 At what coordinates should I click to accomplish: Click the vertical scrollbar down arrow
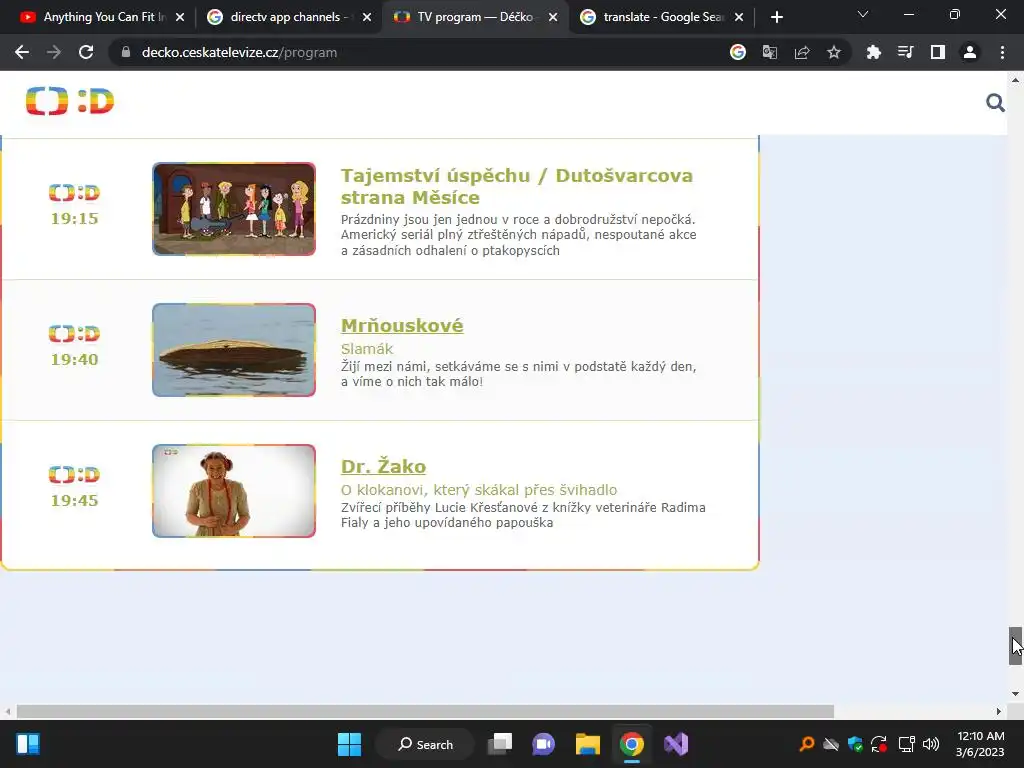coord(1015,694)
